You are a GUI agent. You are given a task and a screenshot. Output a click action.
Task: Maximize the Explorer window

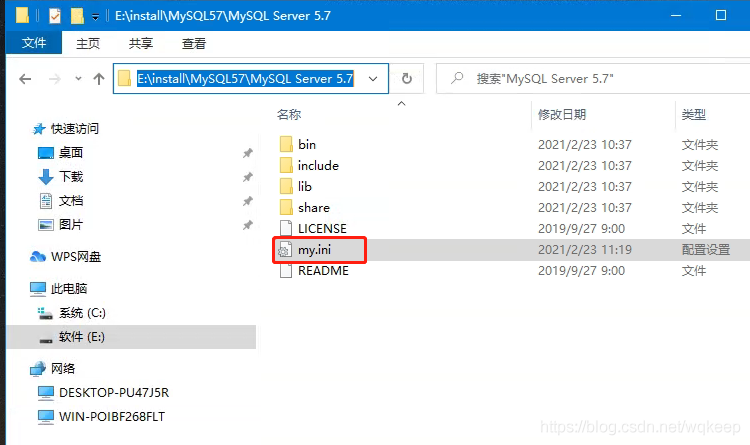click(x=721, y=15)
